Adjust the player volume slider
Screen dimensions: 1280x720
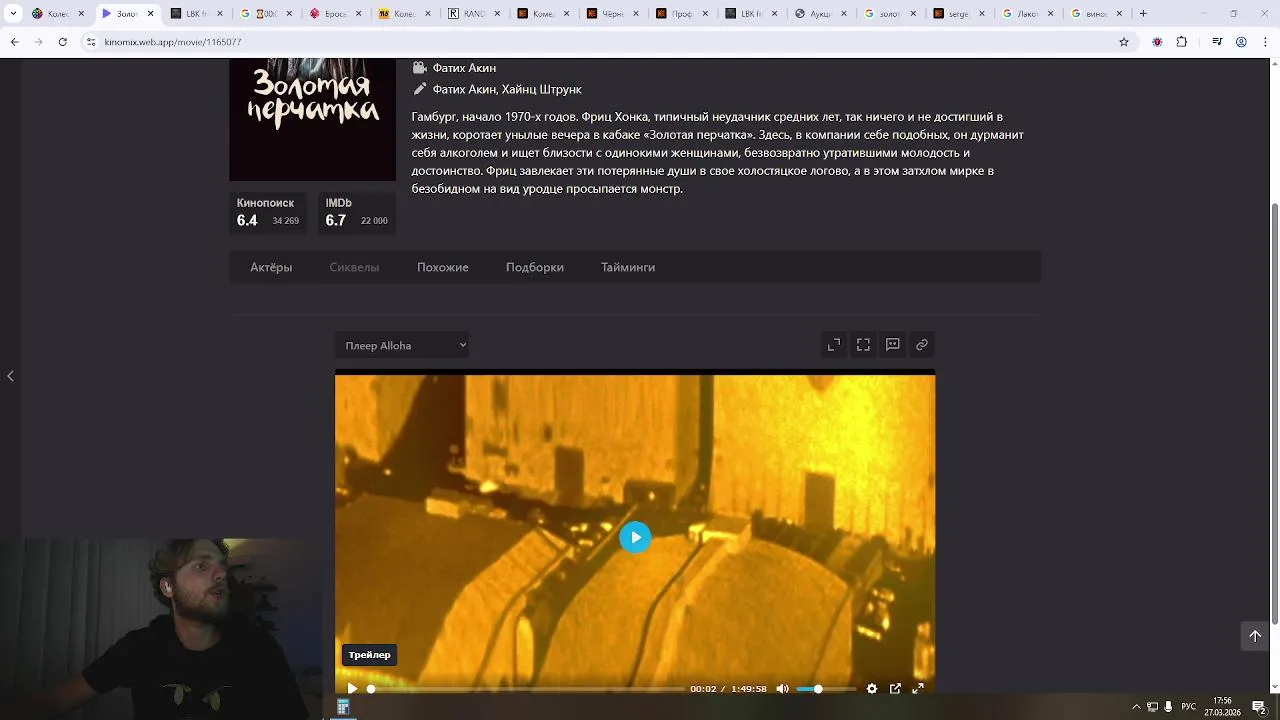click(826, 689)
